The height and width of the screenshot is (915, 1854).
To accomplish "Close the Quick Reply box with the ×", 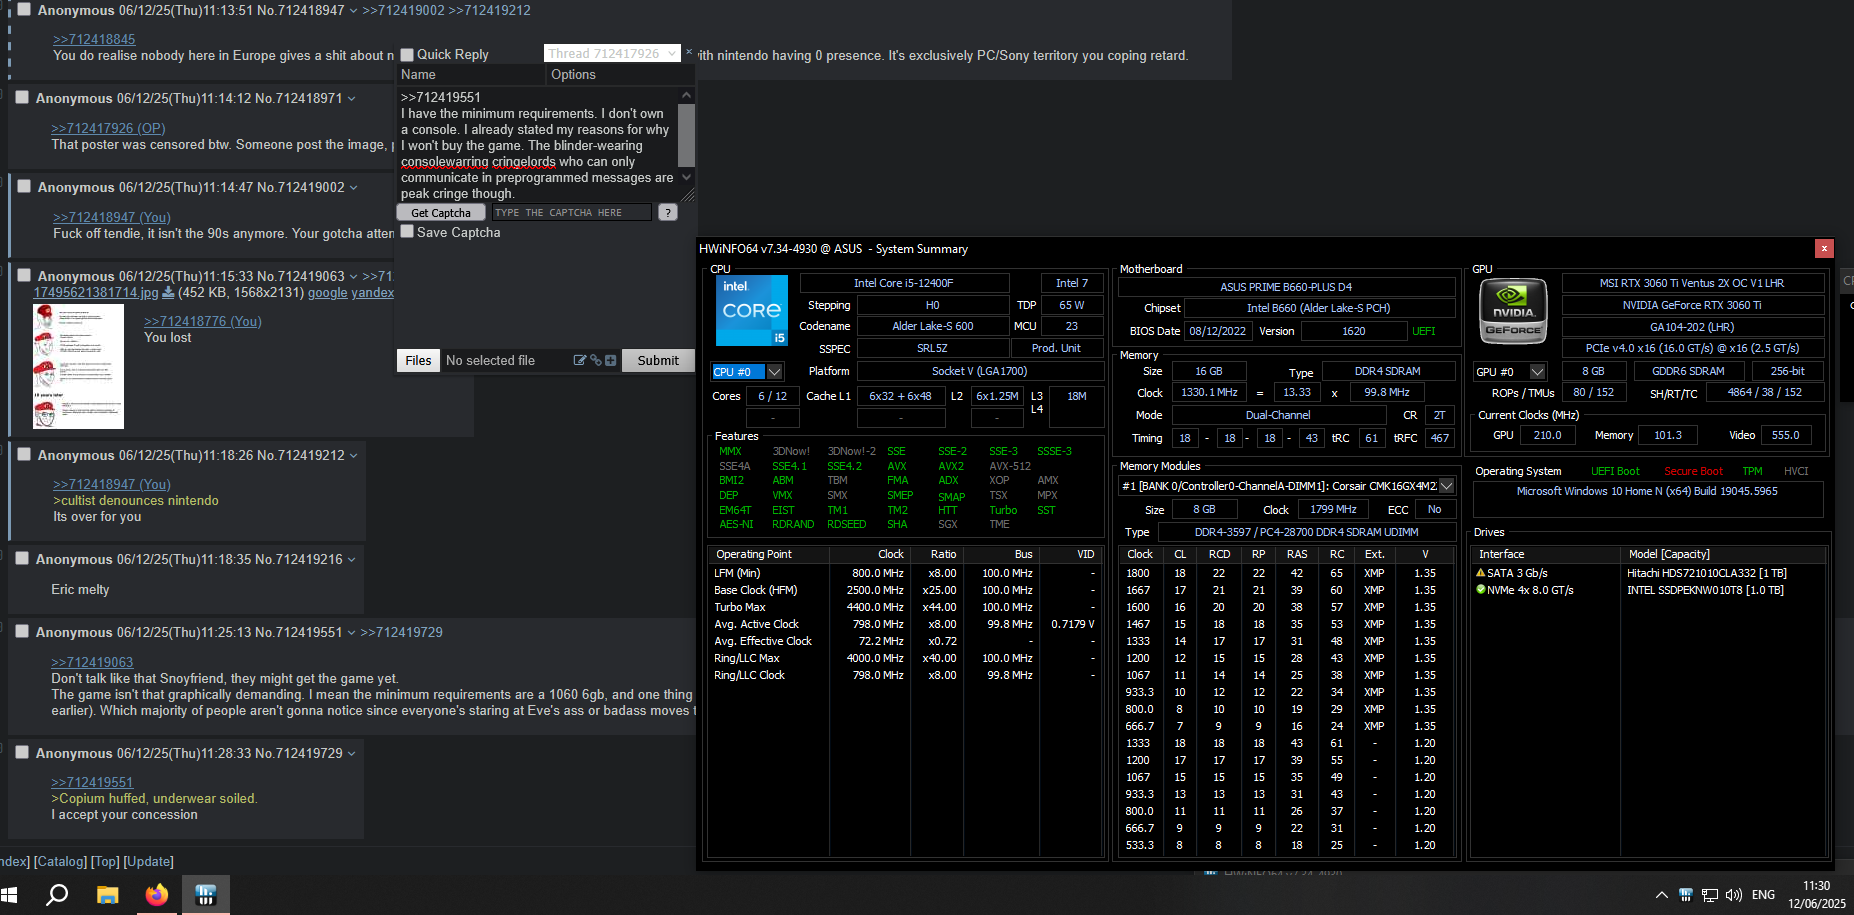I will coord(688,52).
